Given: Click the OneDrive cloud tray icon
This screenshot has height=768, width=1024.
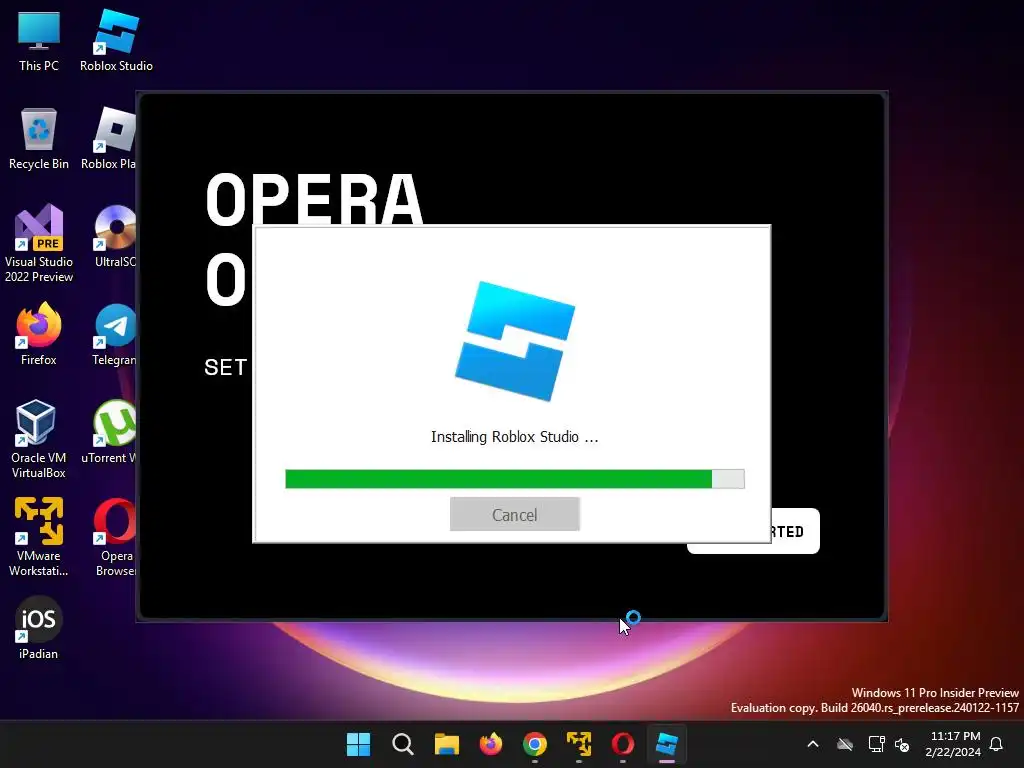Looking at the screenshot, I should (845, 744).
